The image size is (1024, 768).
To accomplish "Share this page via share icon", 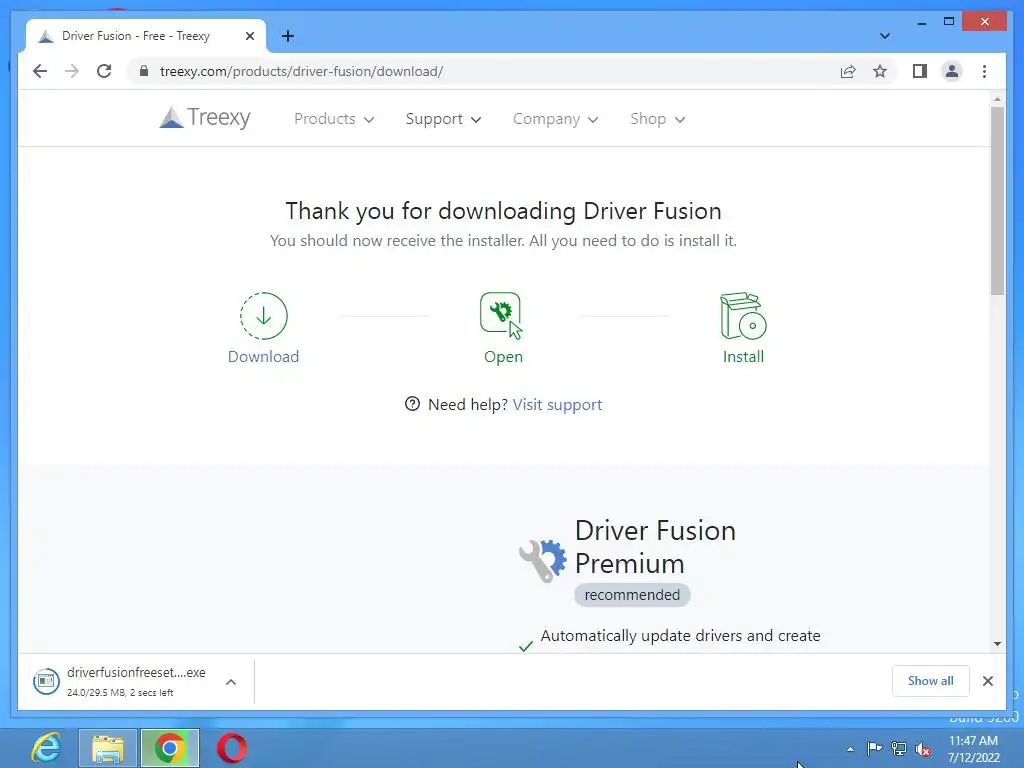I will click(x=848, y=71).
